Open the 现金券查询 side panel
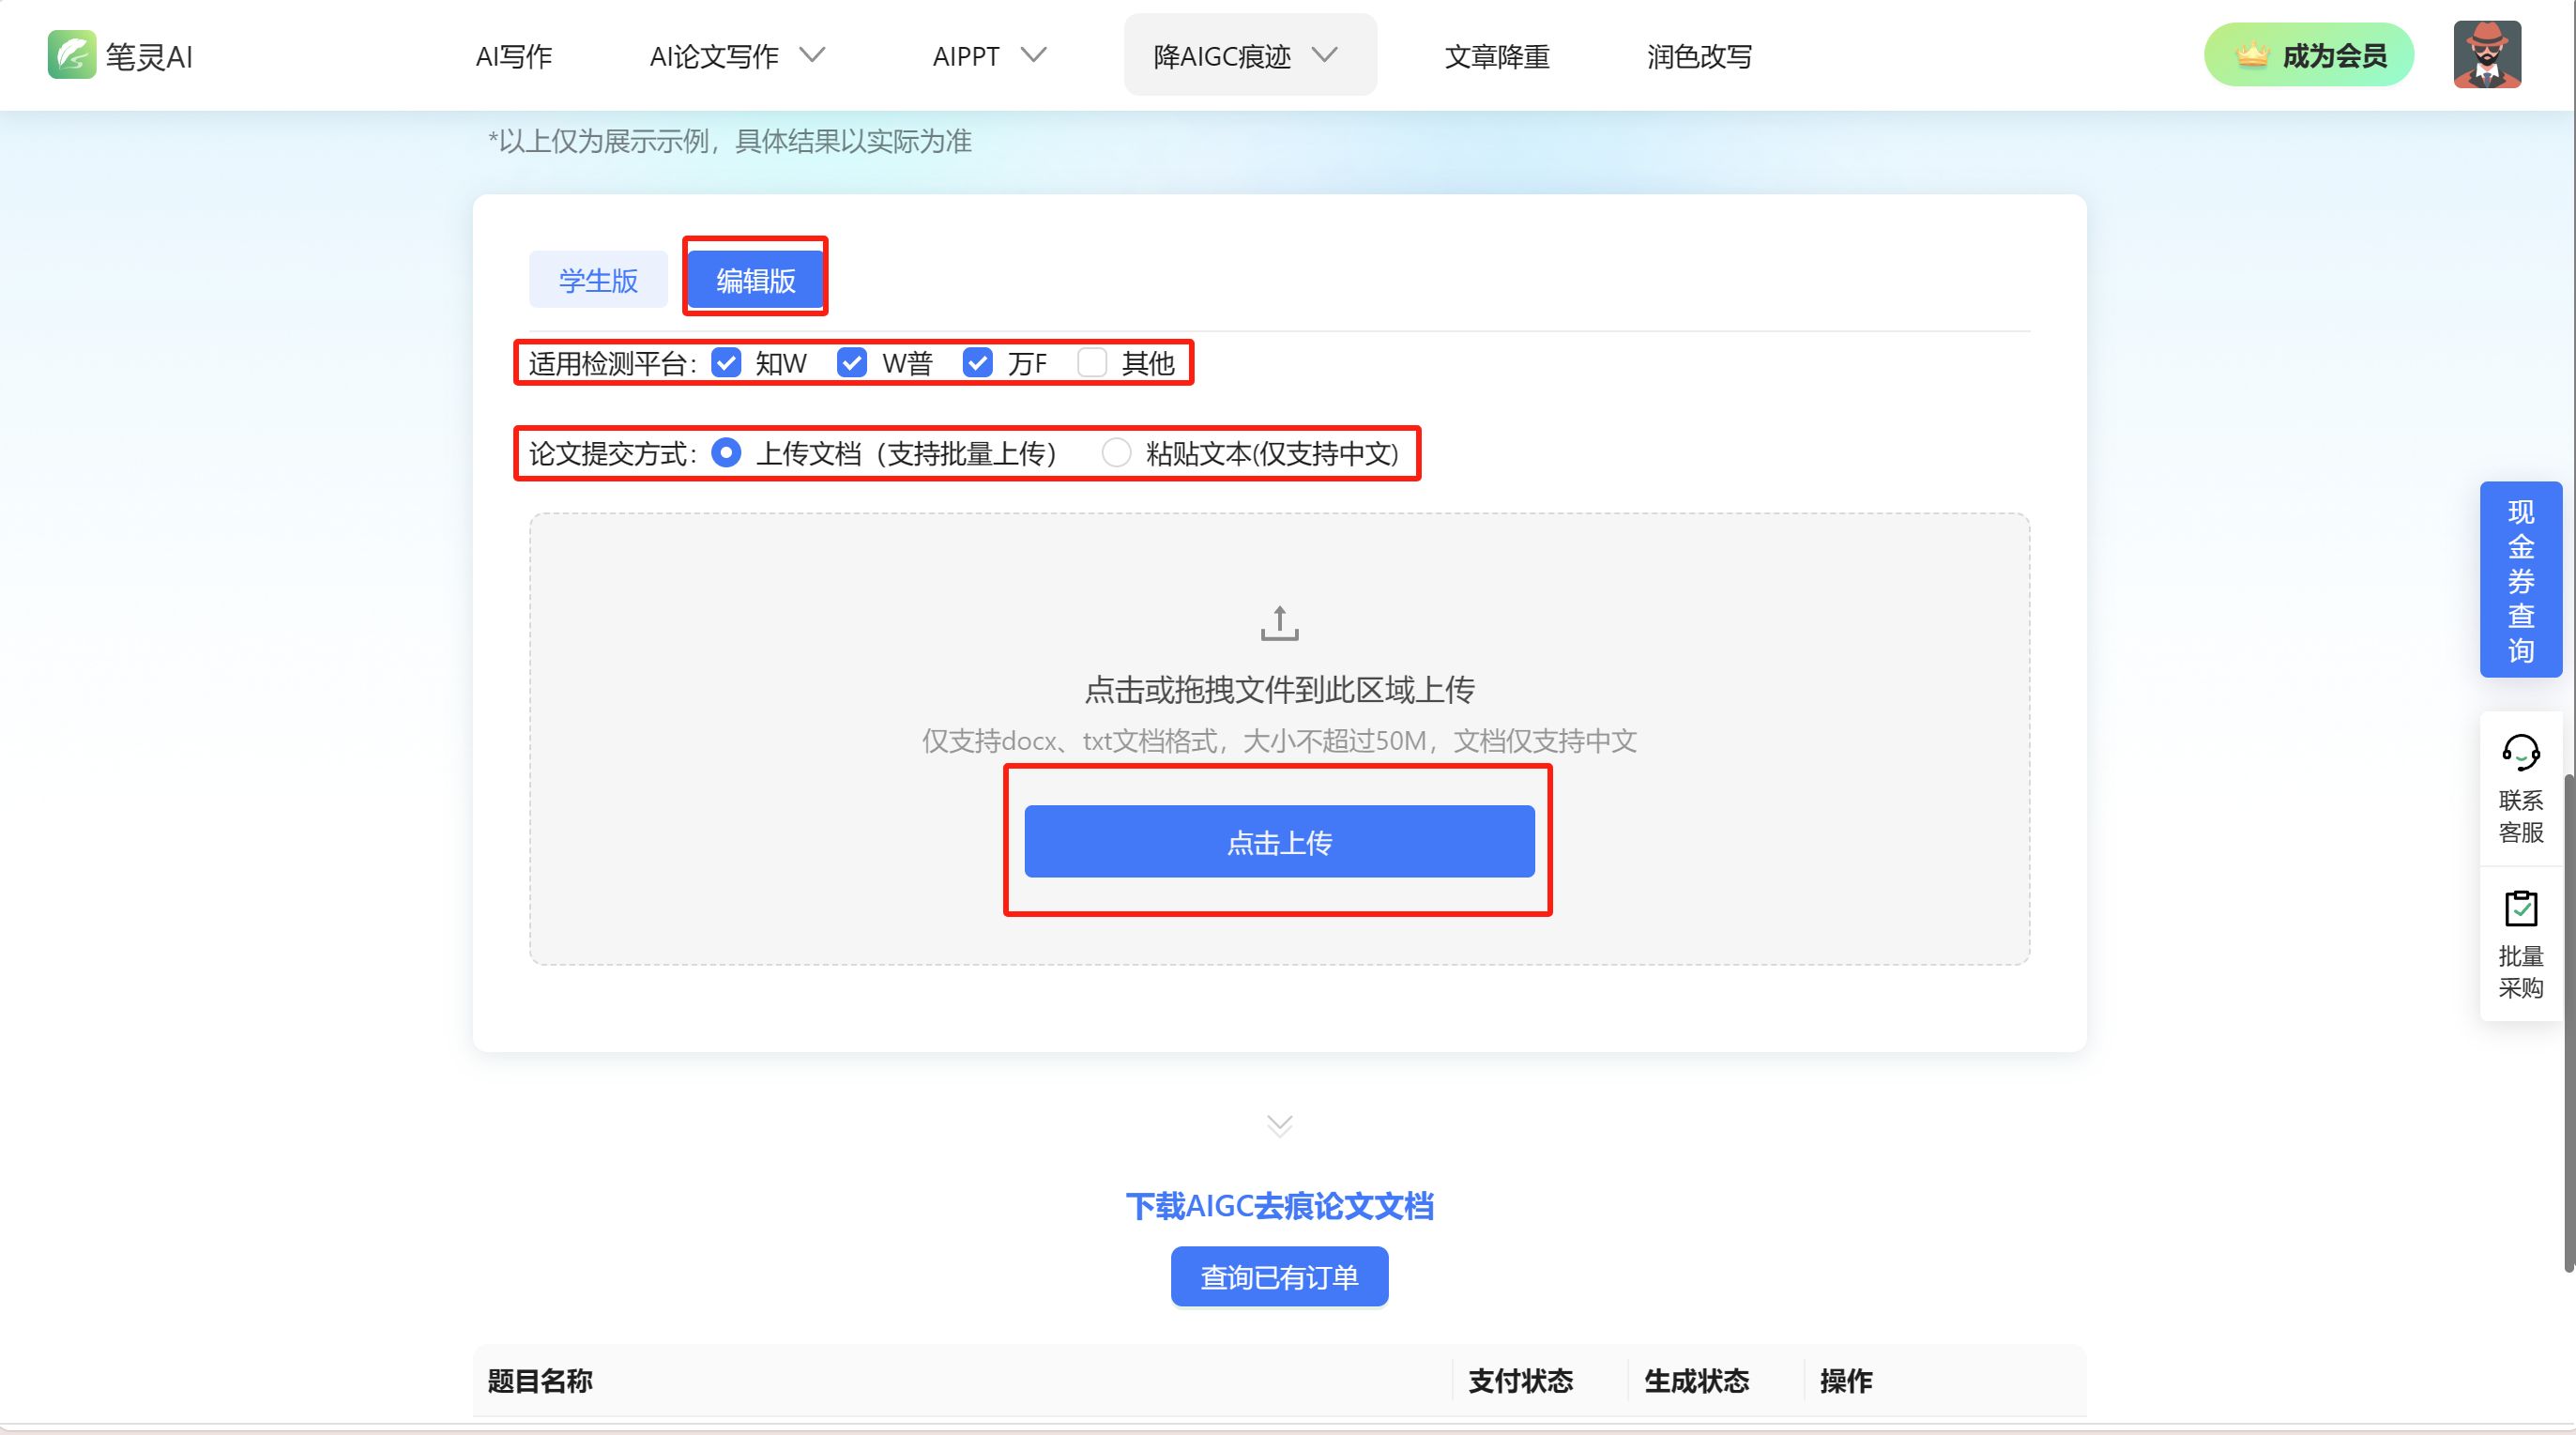2576x1435 pixels. point(2520,580)
